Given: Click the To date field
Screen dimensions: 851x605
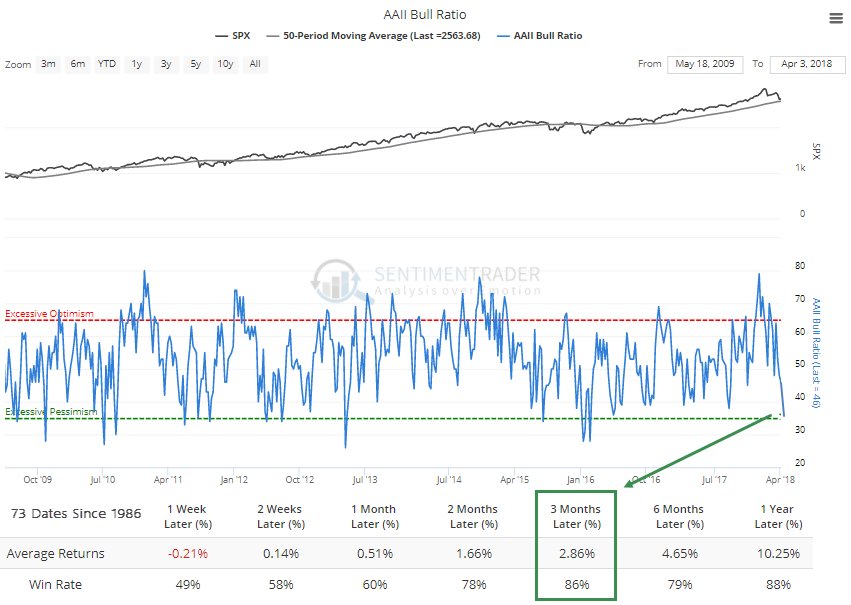Looking at the screenshot, I should (x=807, y=64).
